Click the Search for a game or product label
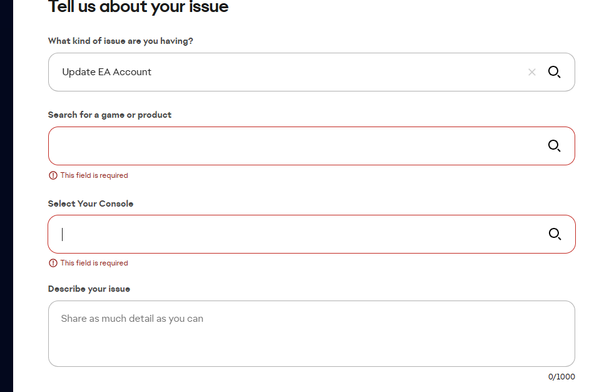 click(110, 115)
